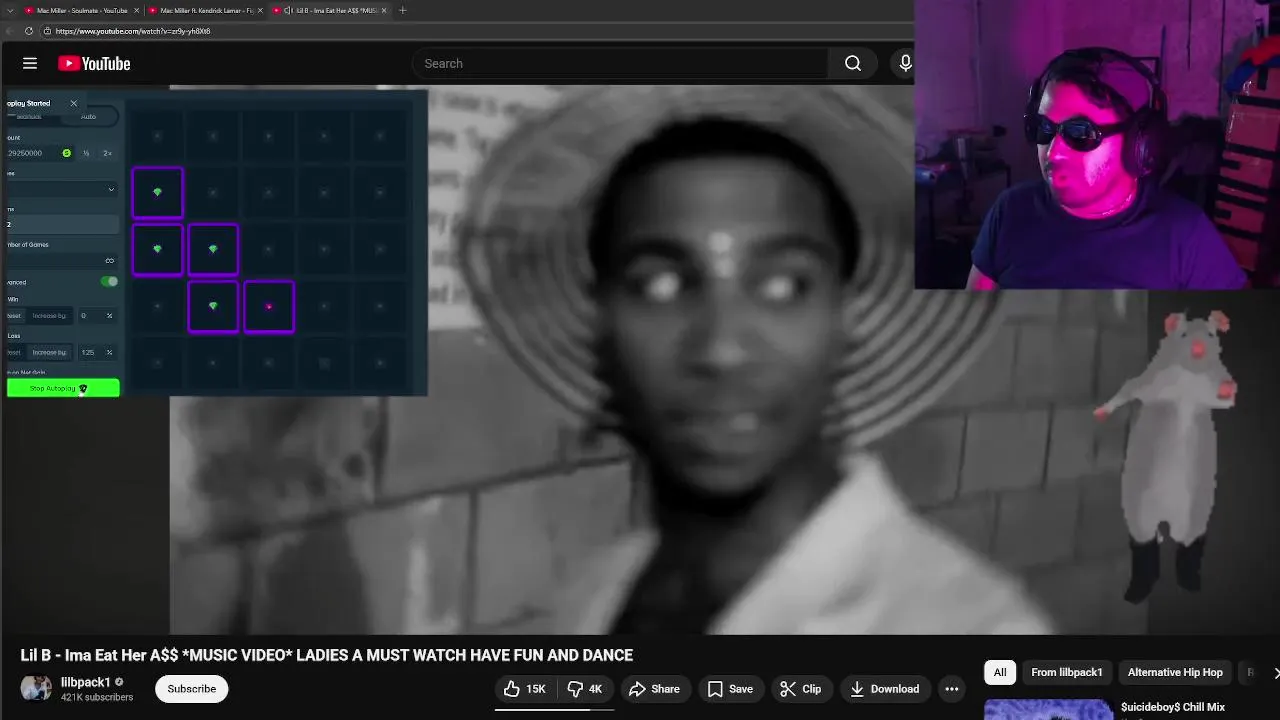
Task: Click the browser address bar URL
Action: point(133,31)
